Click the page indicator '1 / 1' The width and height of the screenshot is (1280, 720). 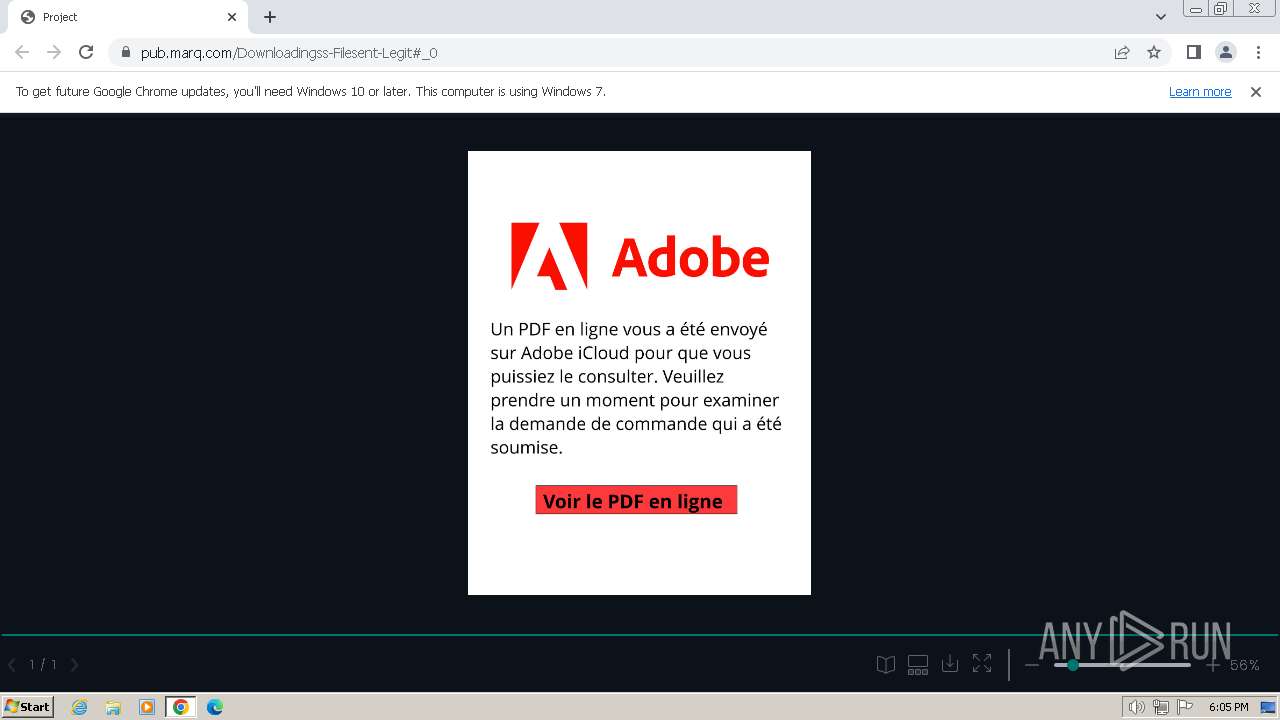tap(42, 664)
